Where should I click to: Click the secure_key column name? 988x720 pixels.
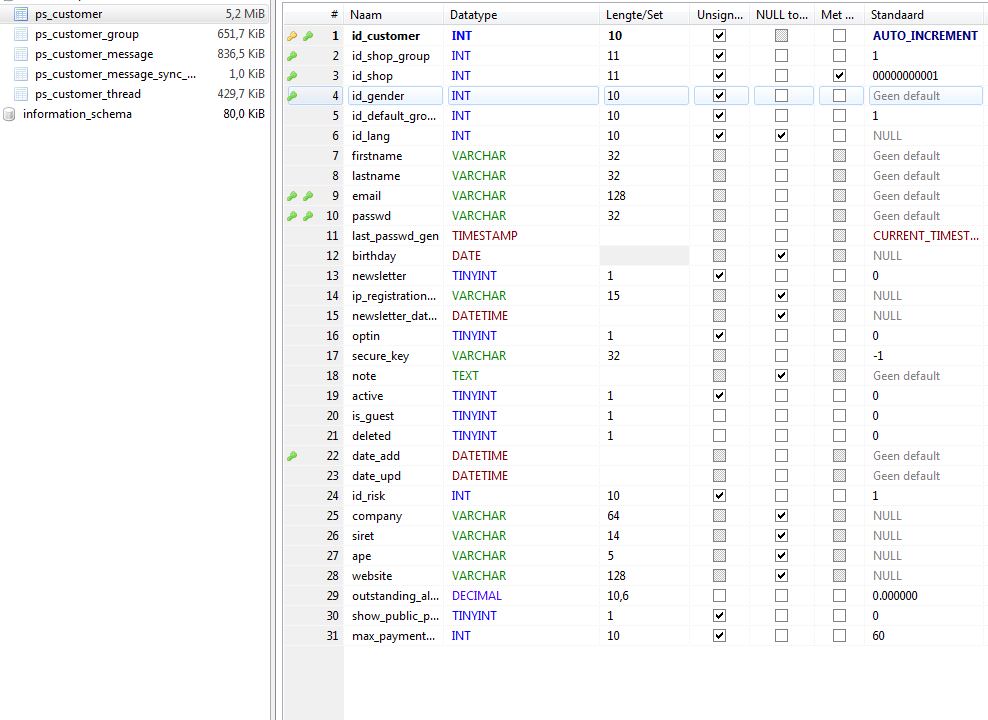(x=381, y=356)
